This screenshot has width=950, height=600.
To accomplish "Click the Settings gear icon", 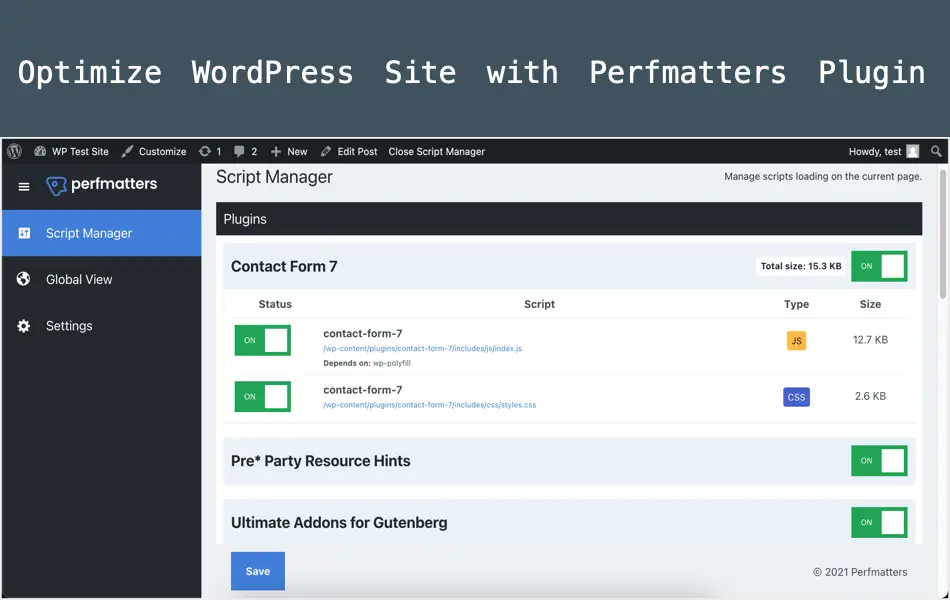I will point(24,326).
